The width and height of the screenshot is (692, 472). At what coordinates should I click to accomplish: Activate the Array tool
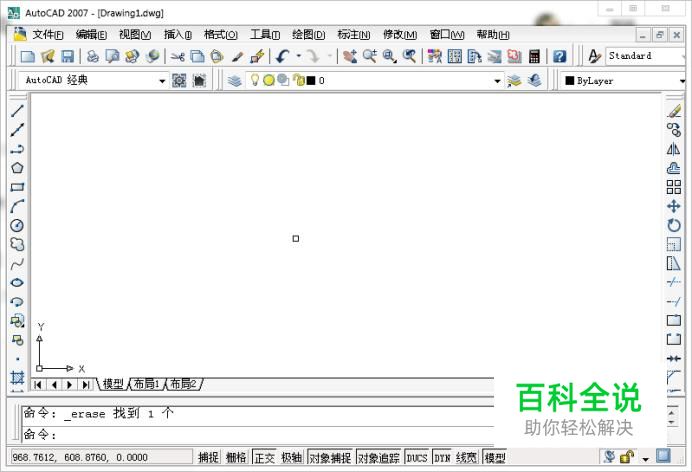pyautogui.click(x=673, y=187)
